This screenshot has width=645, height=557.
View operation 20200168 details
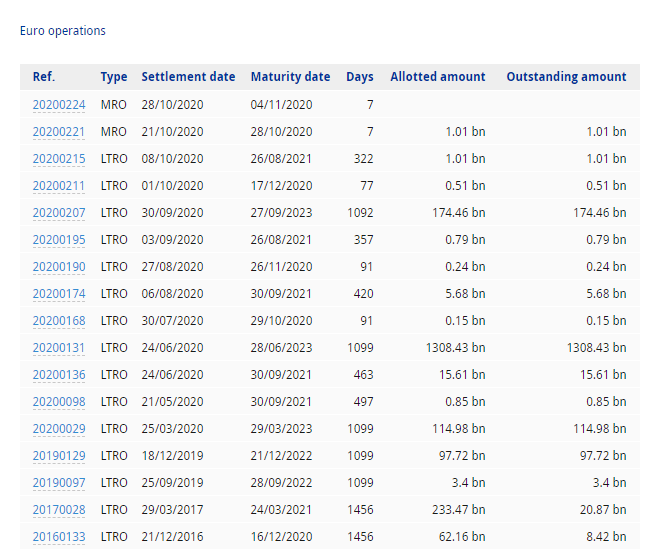[x=59, y=320]
